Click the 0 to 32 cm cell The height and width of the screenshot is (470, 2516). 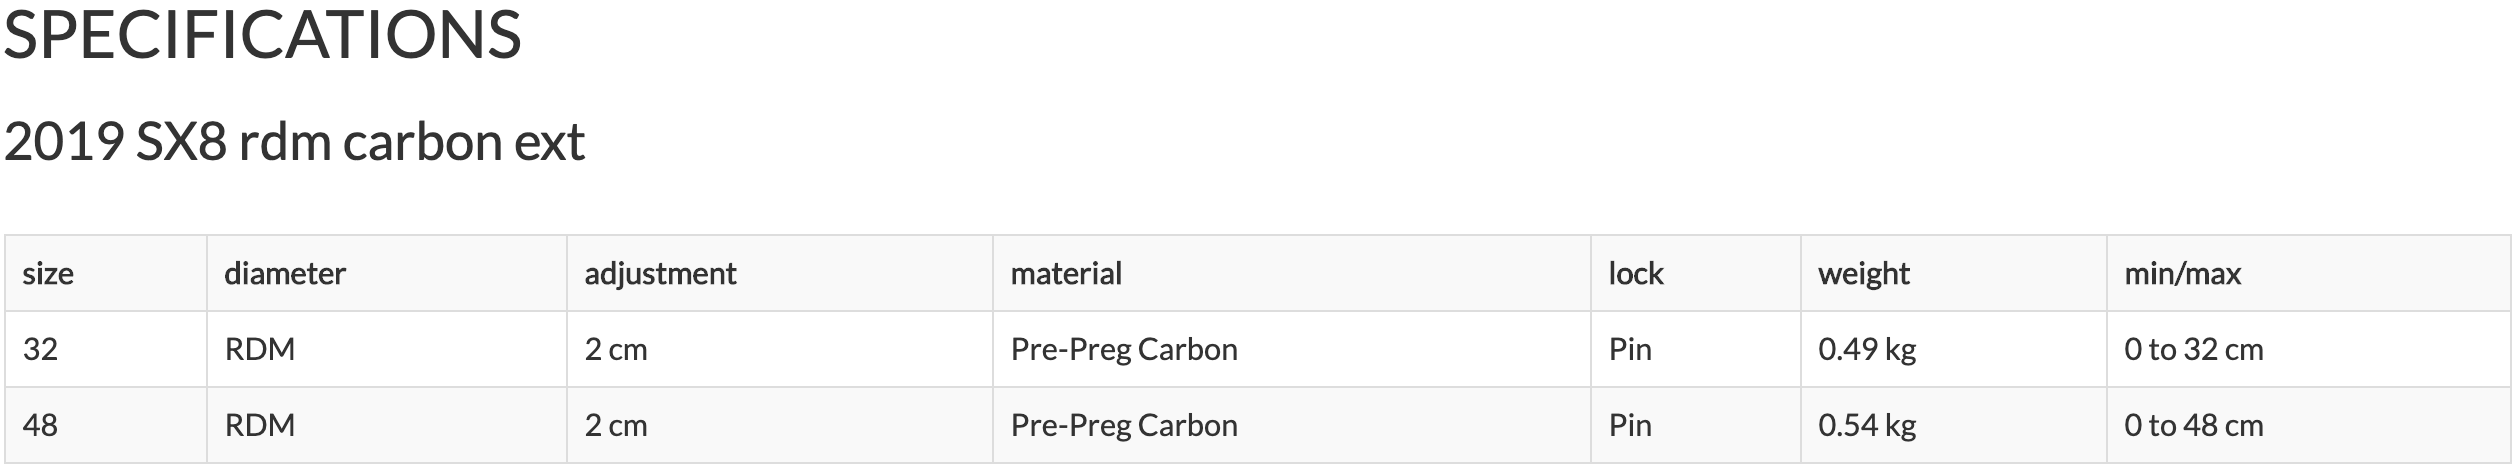tap(2193, 349)
